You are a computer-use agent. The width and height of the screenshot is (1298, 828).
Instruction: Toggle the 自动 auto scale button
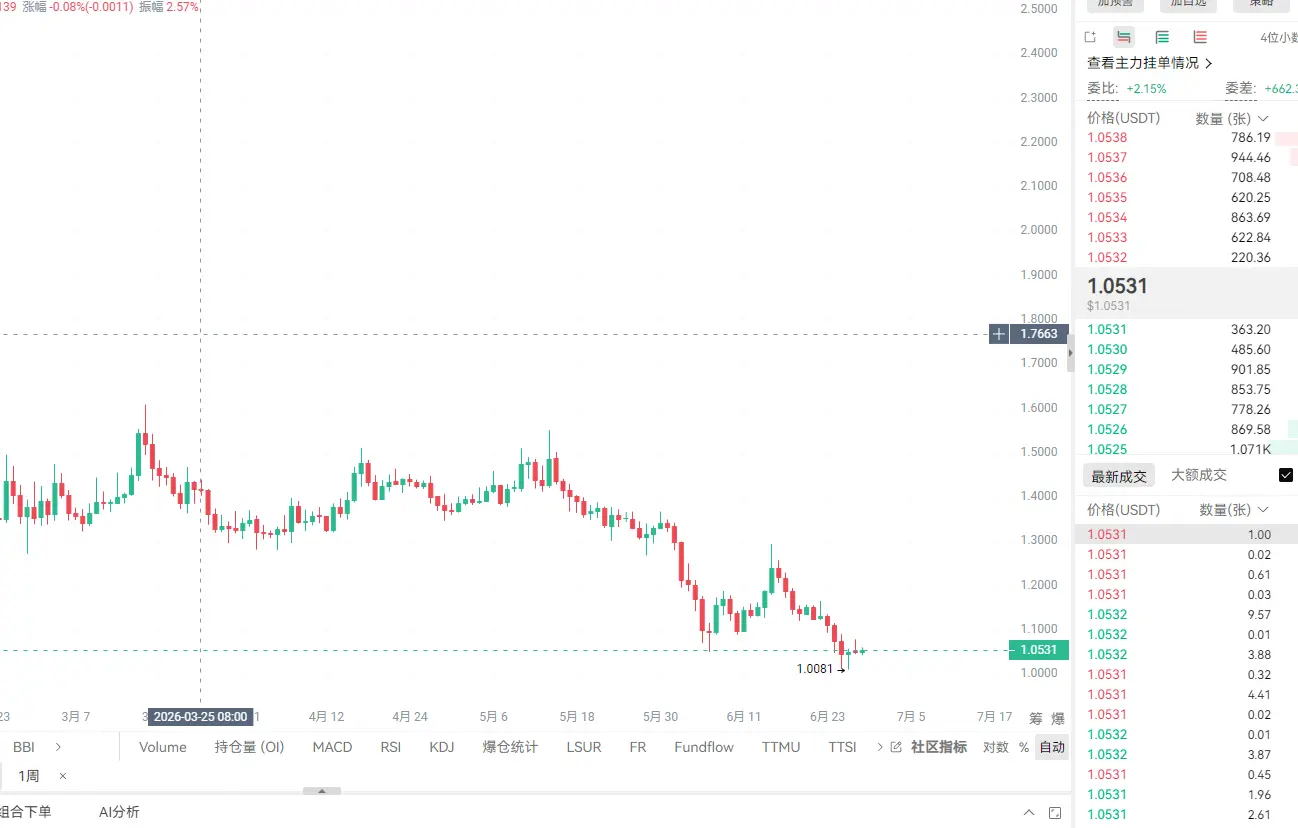(1052, 747)
